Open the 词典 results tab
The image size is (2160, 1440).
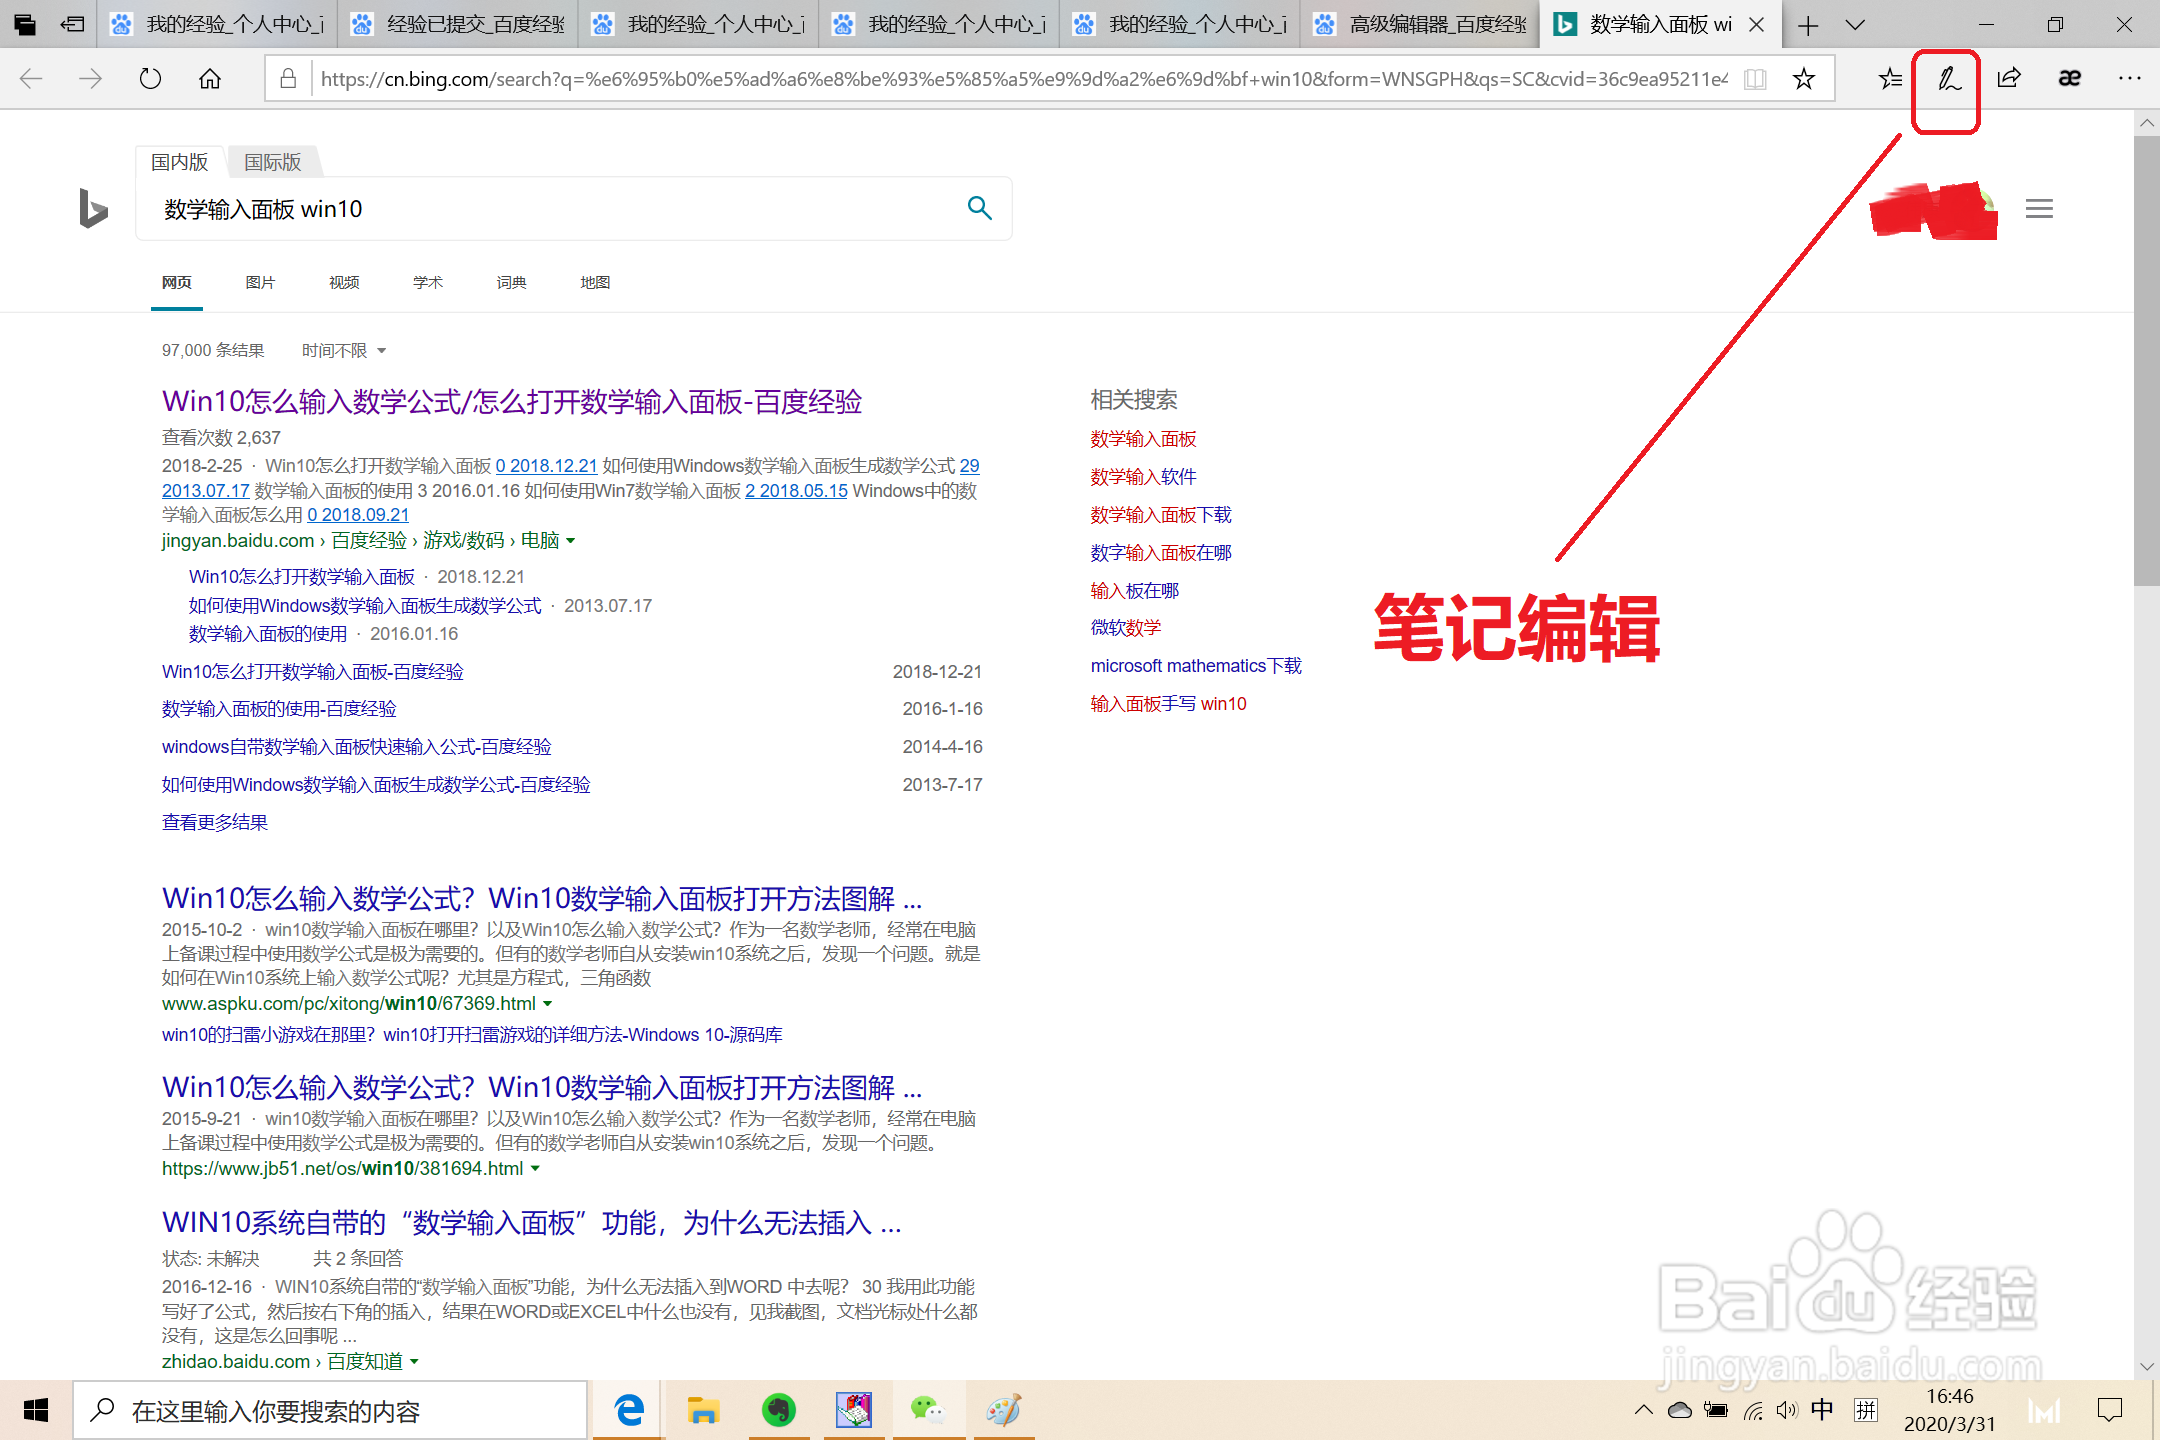click(511, 283)
